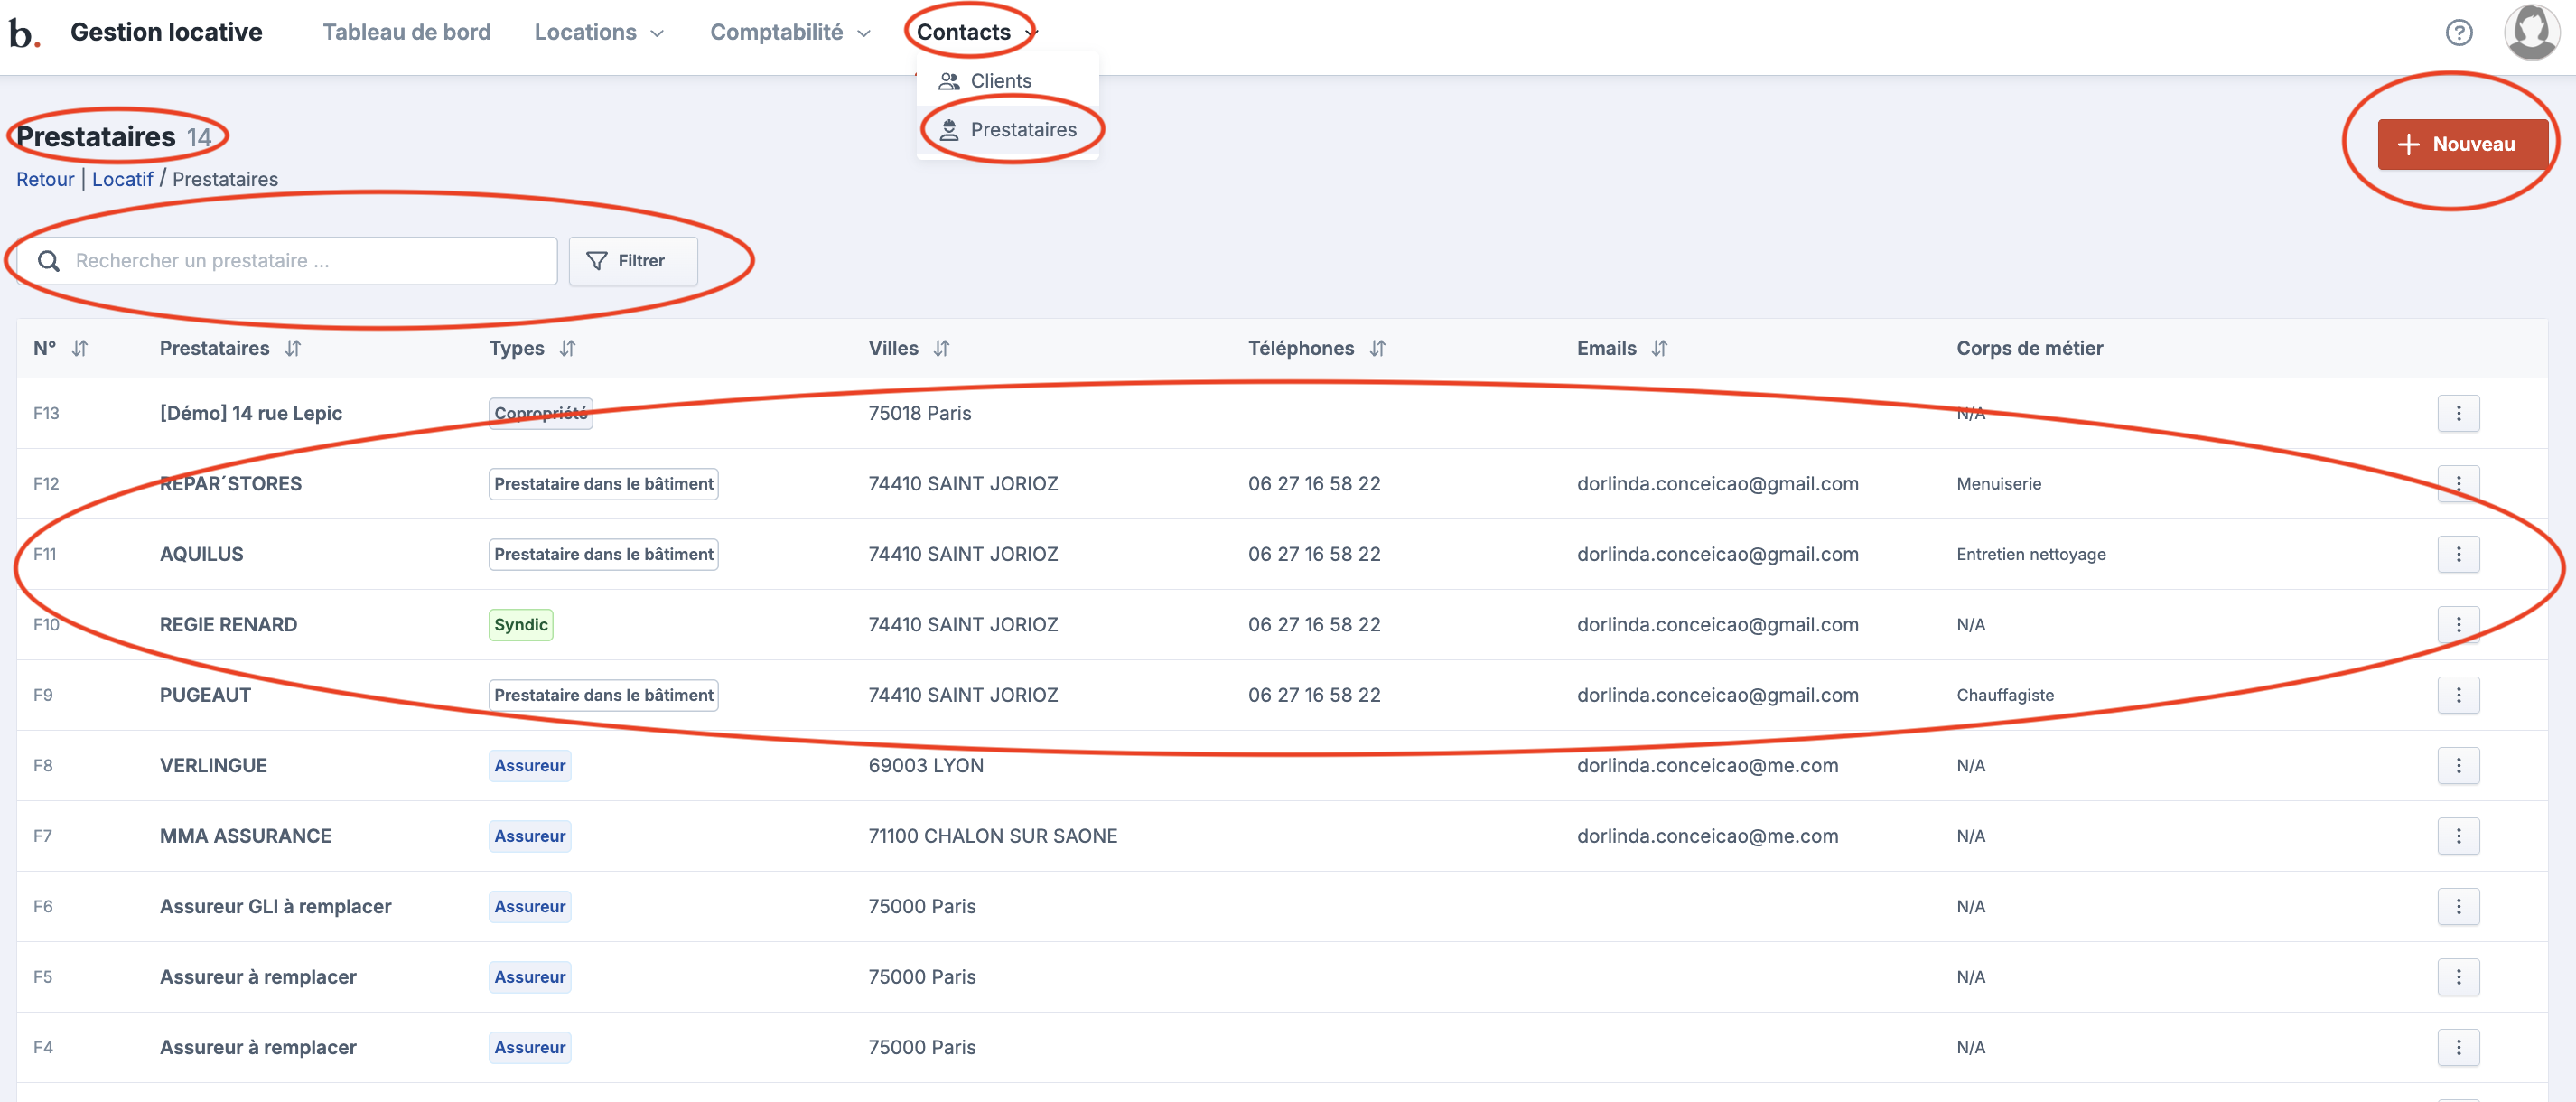
Task: Sort by Téléphones column arrows
Action: pyautogui.click(x=1377, y=348)
